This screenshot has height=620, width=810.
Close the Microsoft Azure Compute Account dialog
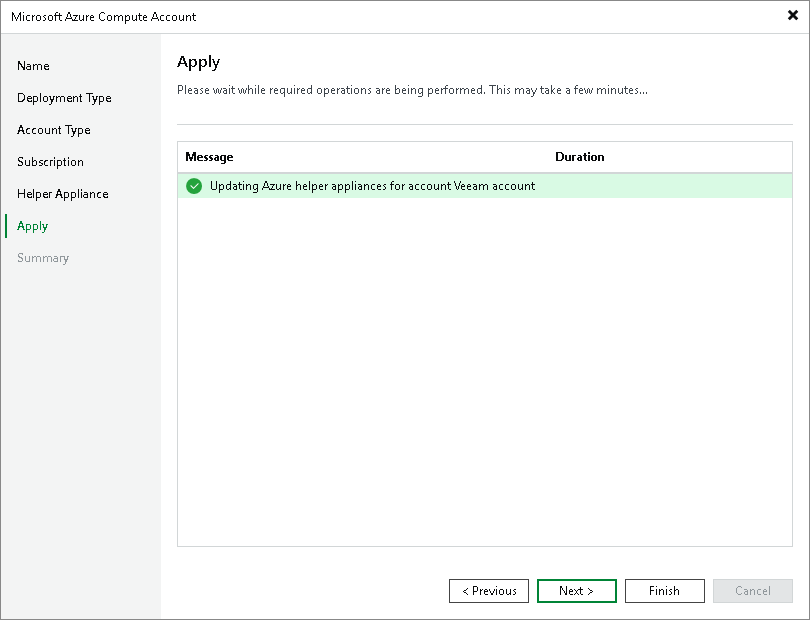click(x=792, y=16)
